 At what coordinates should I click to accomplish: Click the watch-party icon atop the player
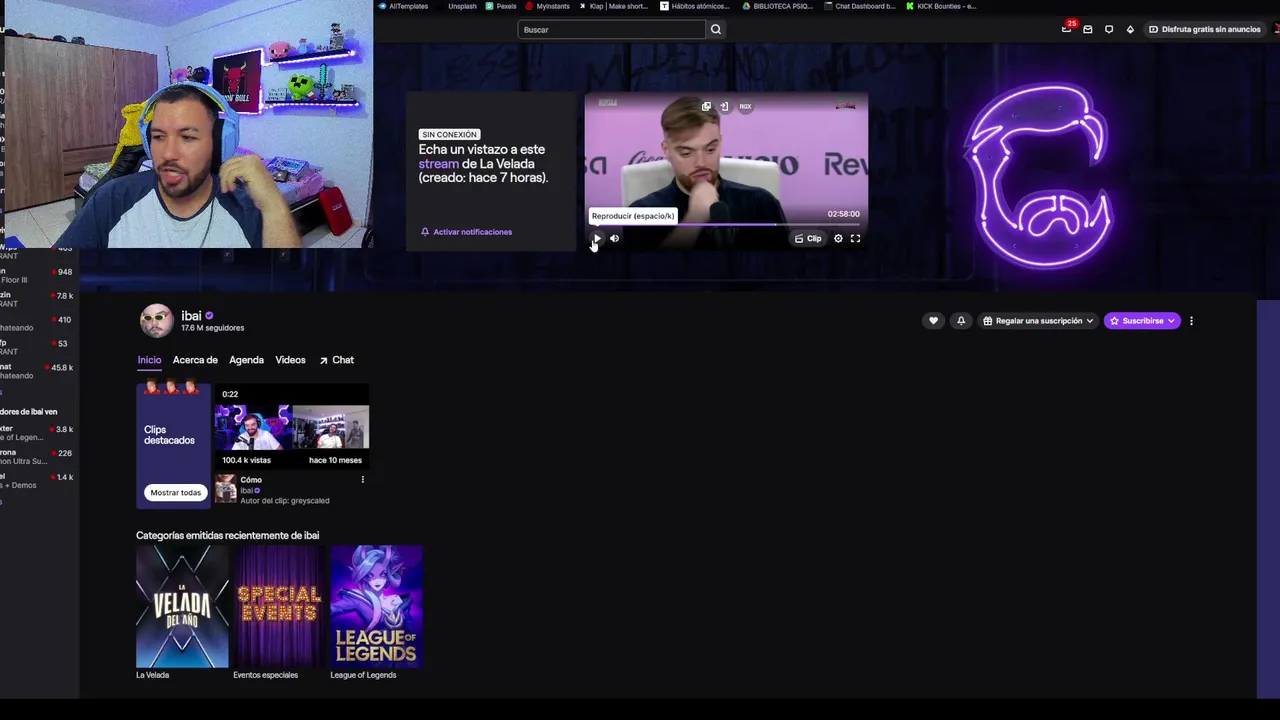click(706, 106)
